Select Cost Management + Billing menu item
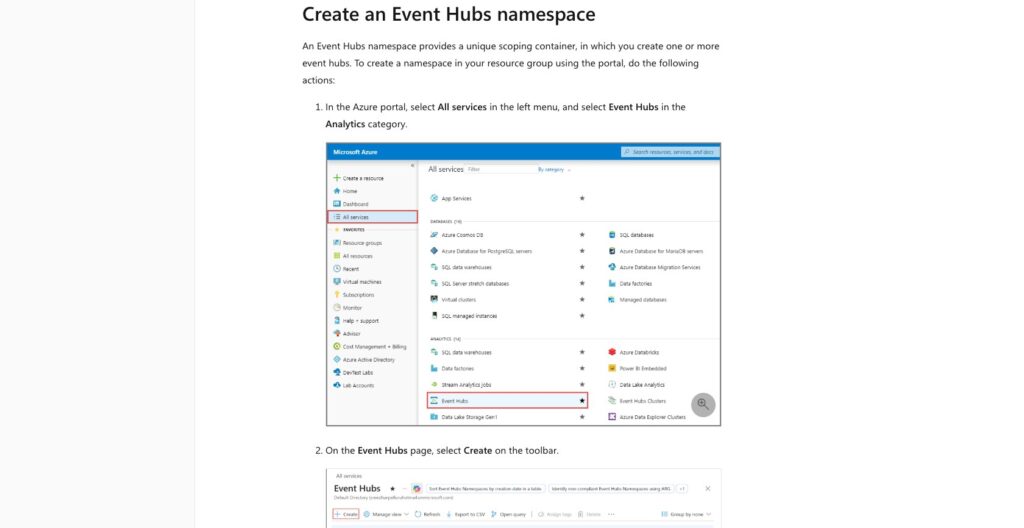This screenshot has height=528, width=1024. coord(372,346)
